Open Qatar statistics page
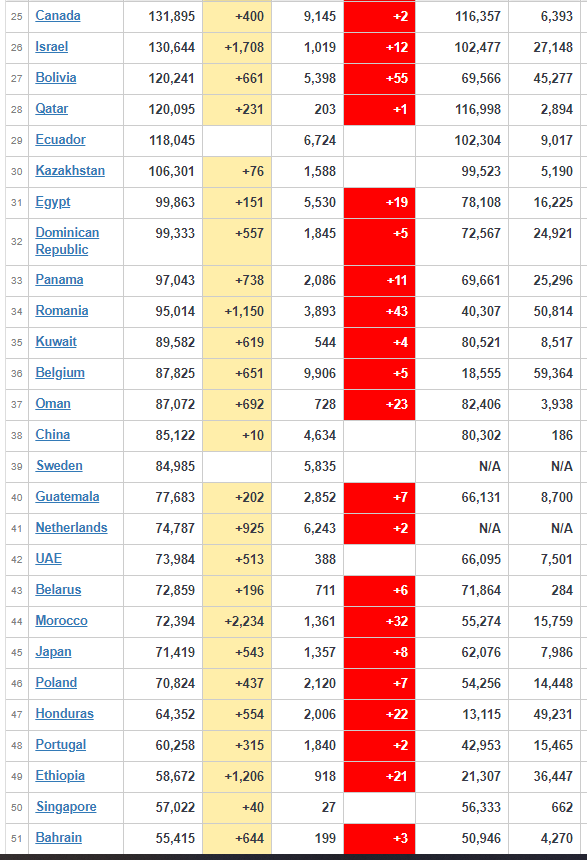The width and height of the screenshot is (587, 860). (x=52, y=109)
